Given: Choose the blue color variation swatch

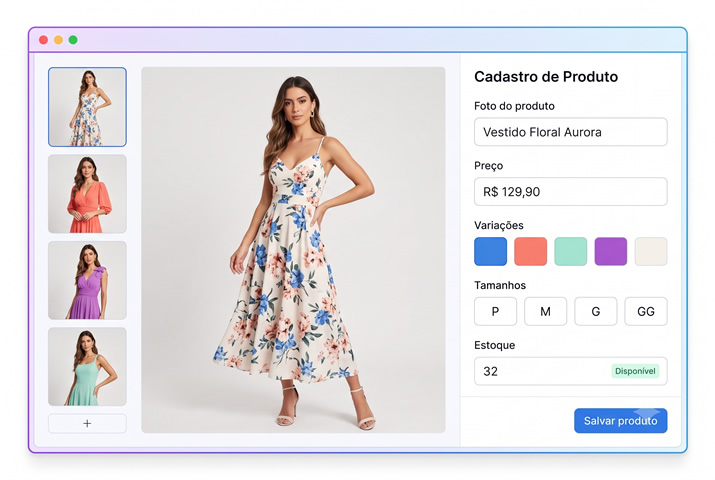Looking at the screenshot, I should (490, 251).
